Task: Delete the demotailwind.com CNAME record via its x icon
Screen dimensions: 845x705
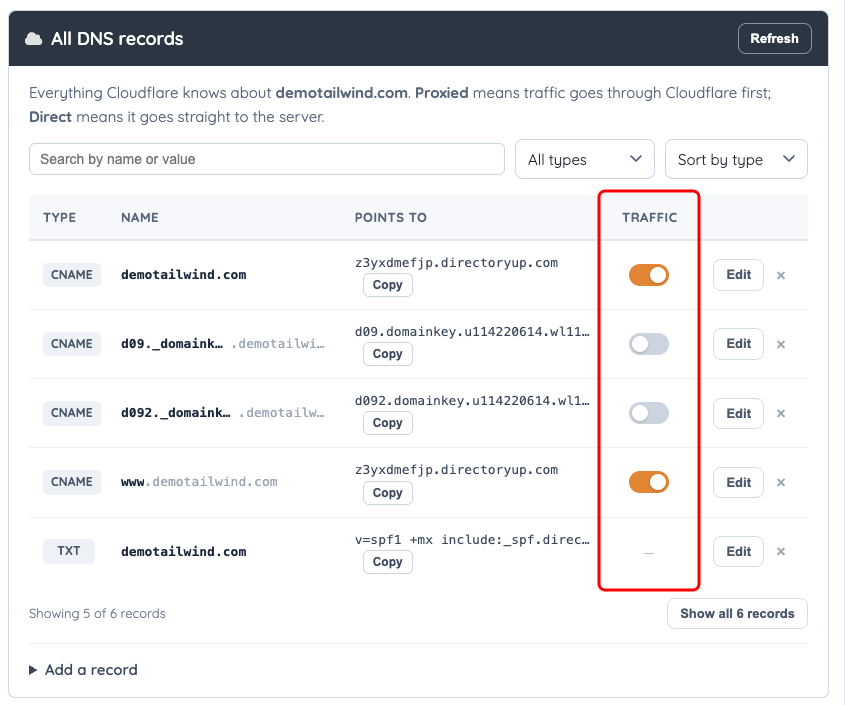Action: pos(781,275)
